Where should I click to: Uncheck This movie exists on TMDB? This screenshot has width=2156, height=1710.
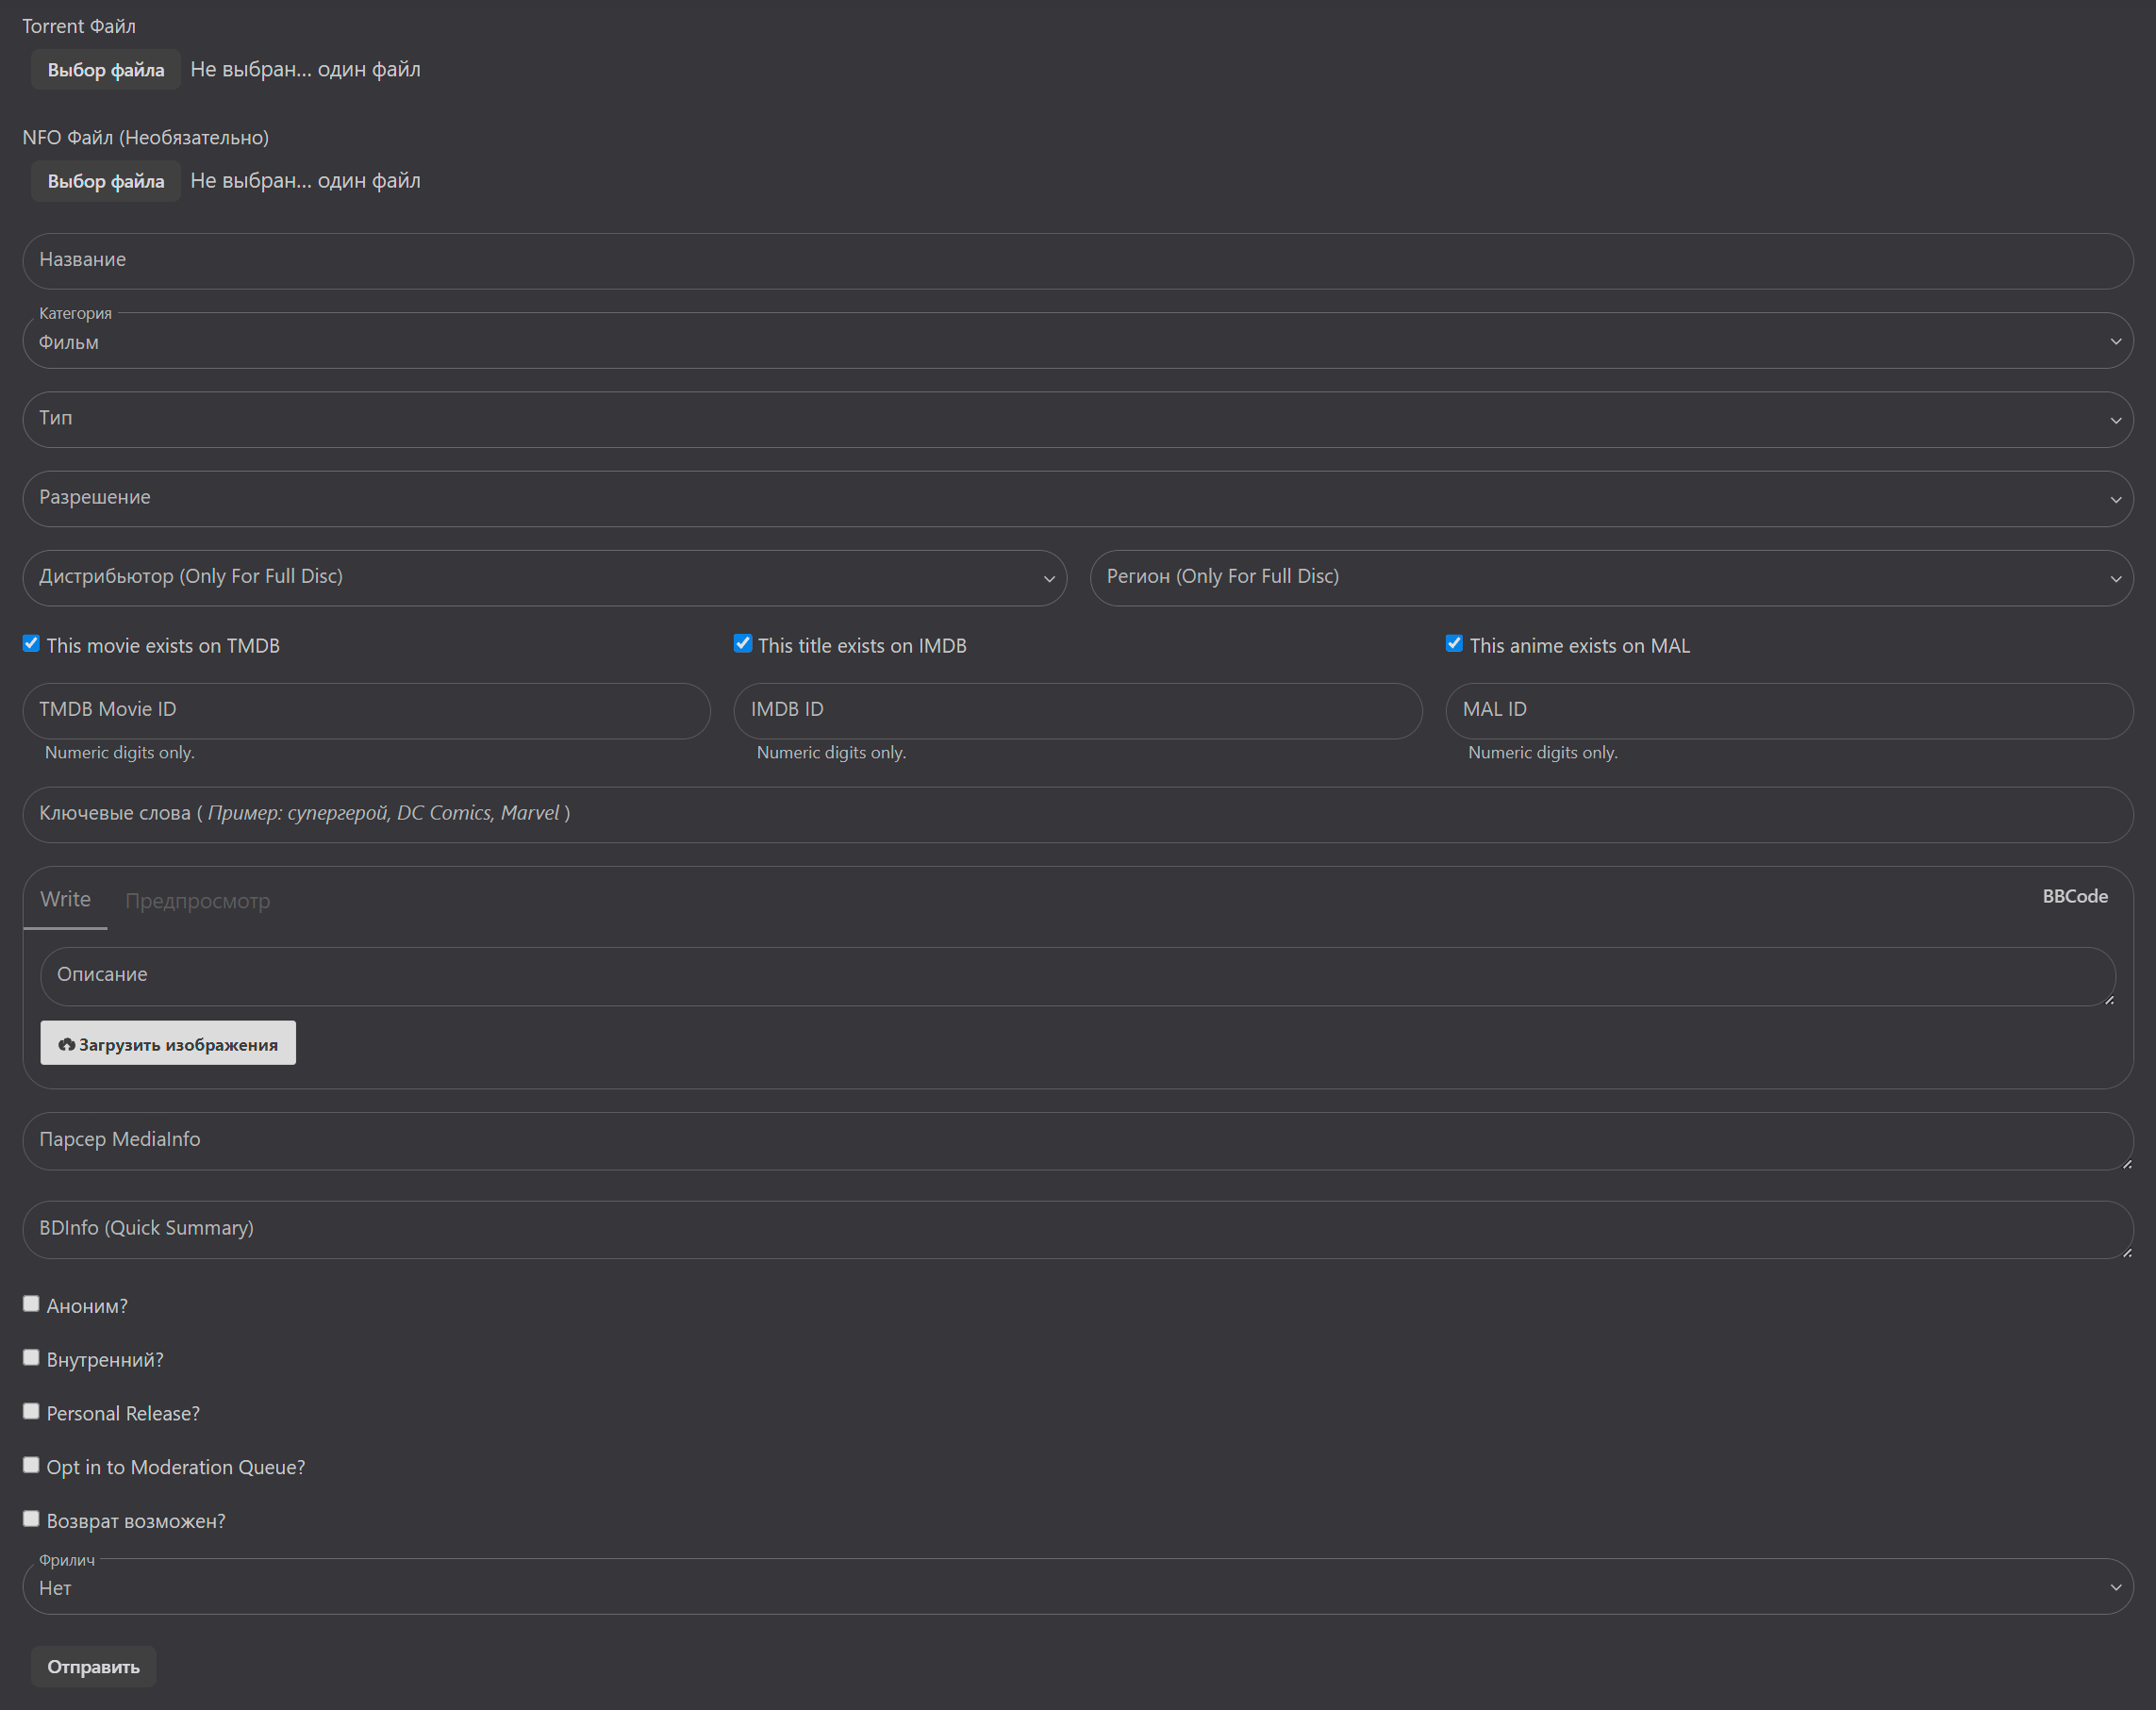[32, 644]
